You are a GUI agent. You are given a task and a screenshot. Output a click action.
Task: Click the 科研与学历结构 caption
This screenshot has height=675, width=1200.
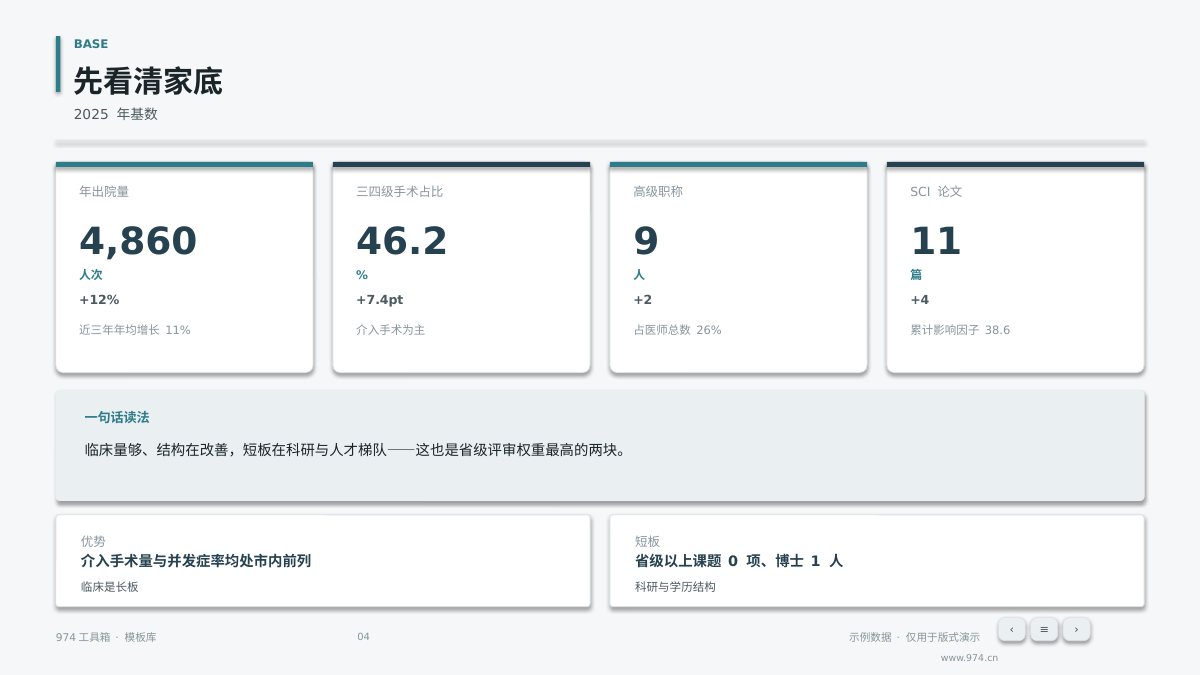click(x=675, y=587)
